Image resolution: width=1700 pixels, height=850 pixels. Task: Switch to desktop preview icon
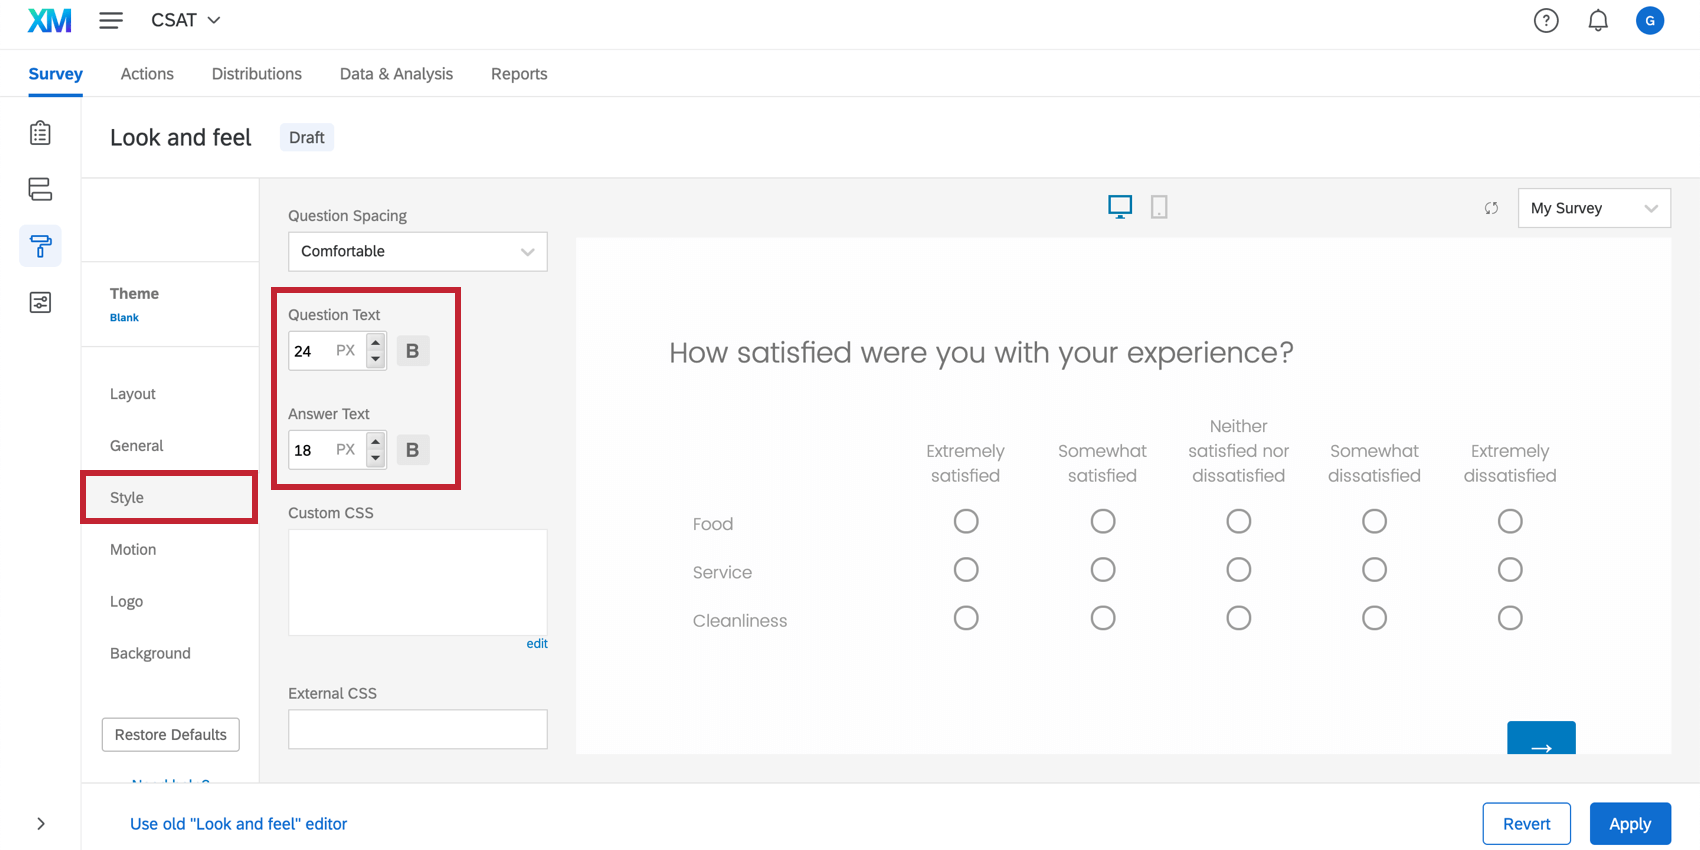coord(1120,207)
